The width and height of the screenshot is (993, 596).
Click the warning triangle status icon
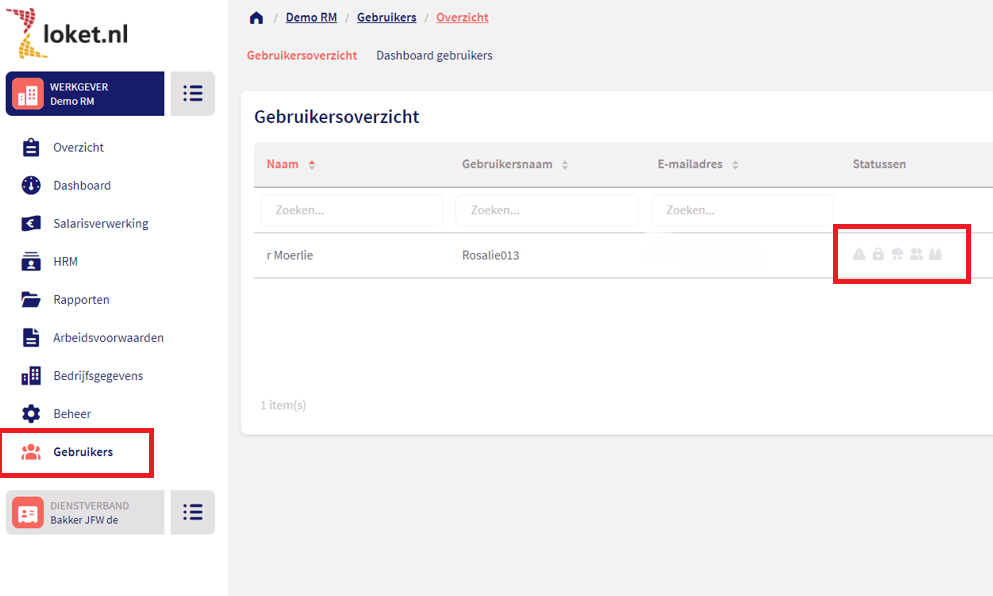click(859, 255)
